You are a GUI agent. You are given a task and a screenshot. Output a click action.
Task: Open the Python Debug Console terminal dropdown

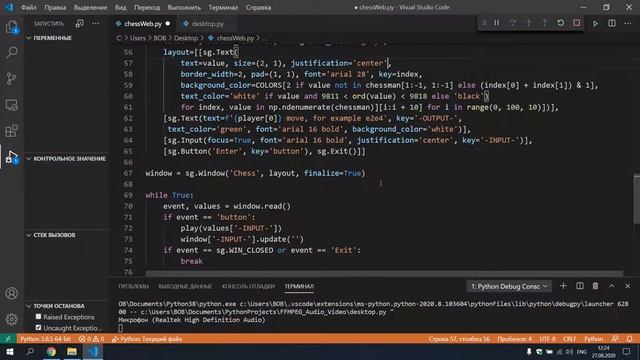tap(509, 286)
